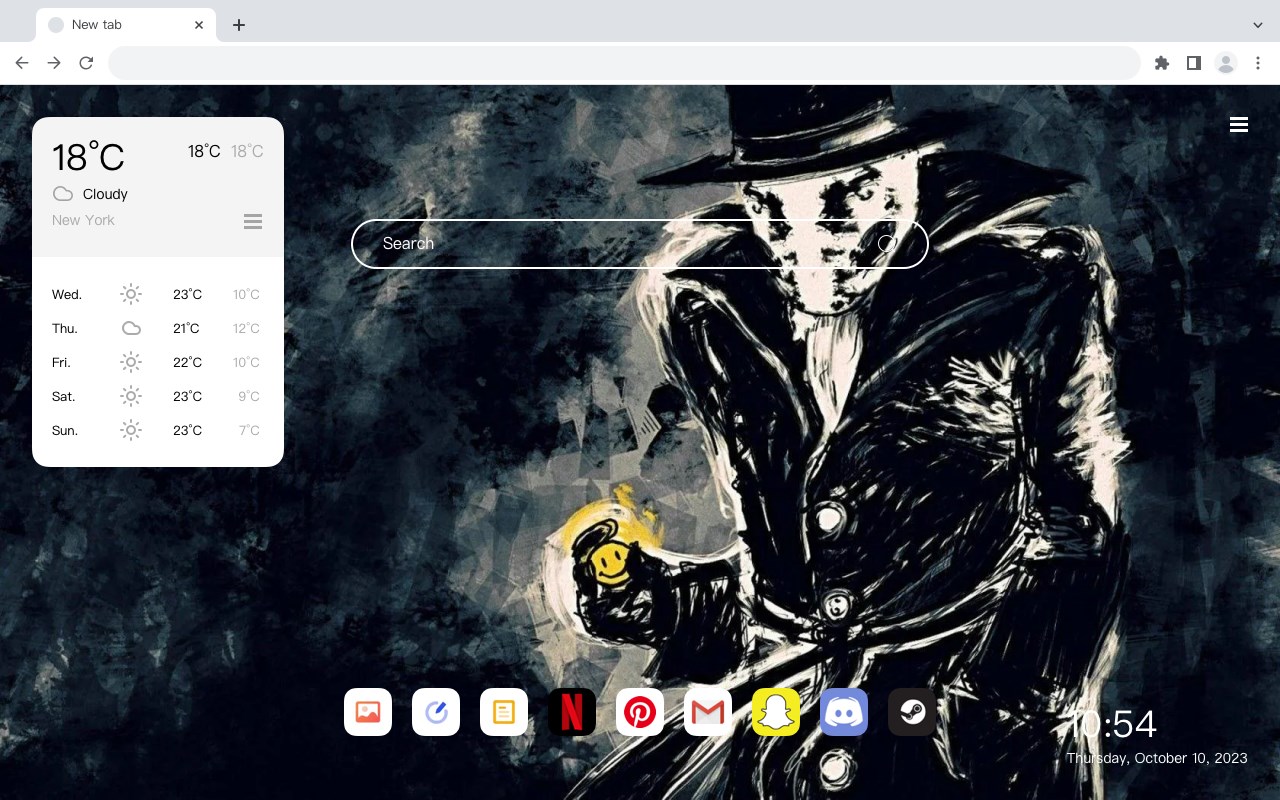Open the Gmail shortcut
1280x800 pixels.
(x=708, y=712)
